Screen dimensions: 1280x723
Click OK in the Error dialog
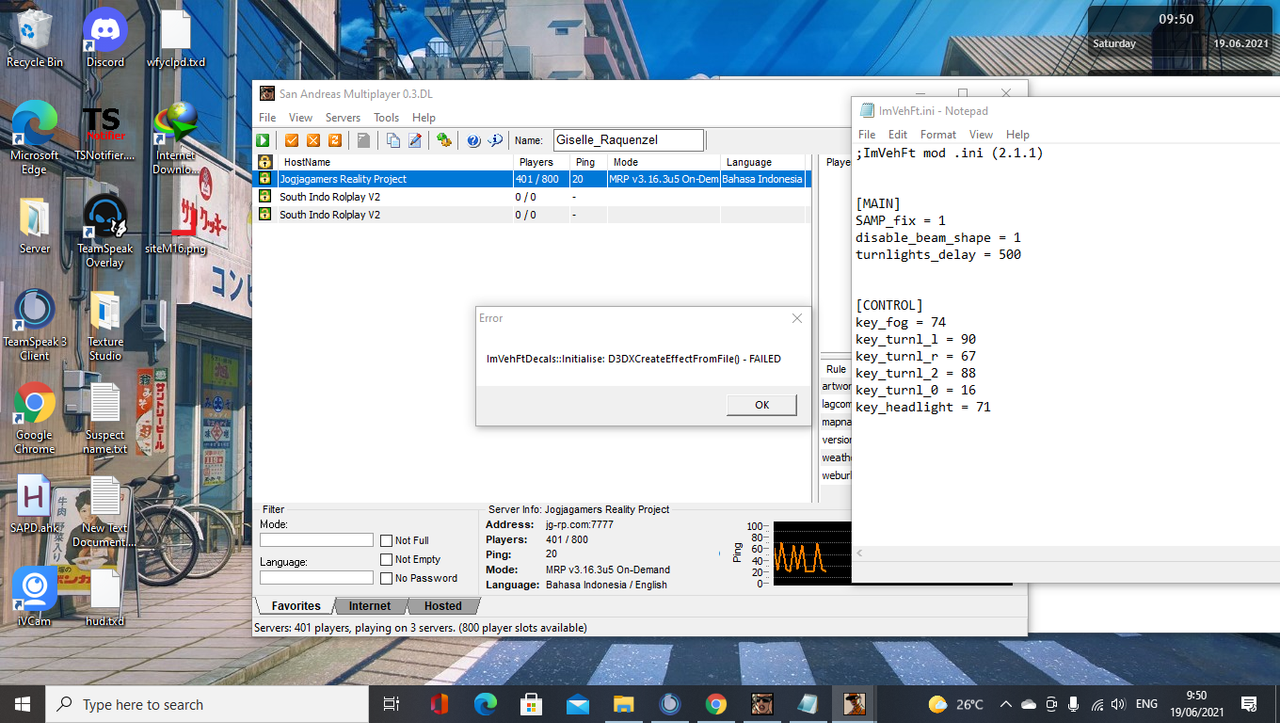coord(762,405)
